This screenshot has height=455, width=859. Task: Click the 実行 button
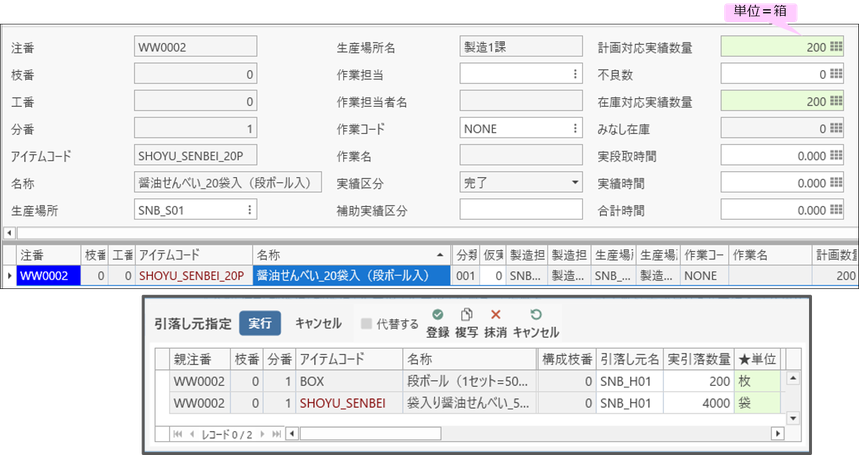pyautogui.click(x=260, y=323)
